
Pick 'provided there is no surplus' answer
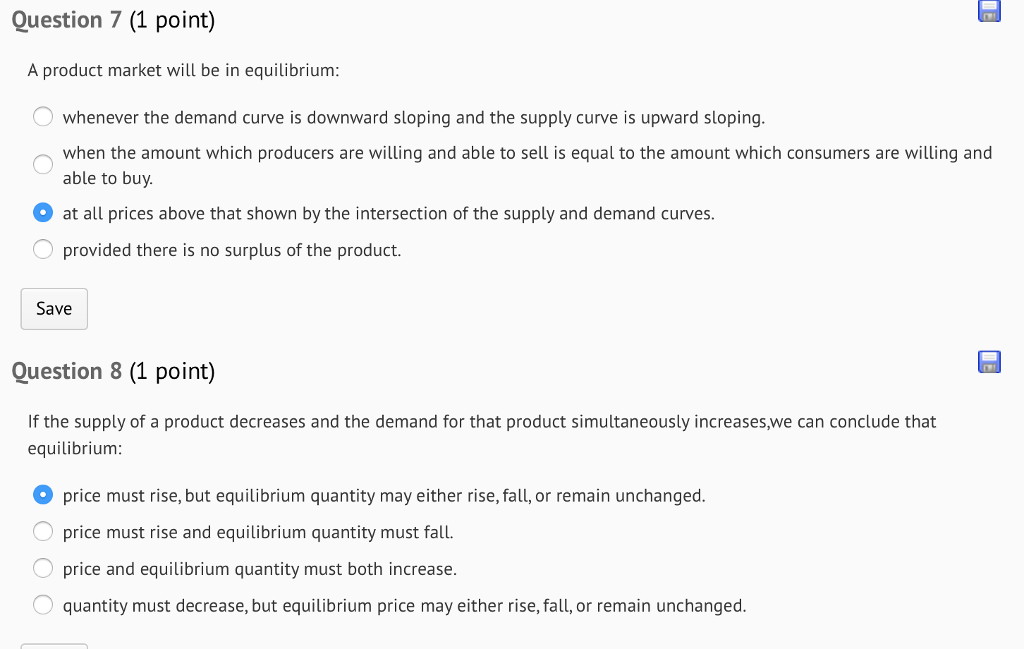click(x=42, y=248)
